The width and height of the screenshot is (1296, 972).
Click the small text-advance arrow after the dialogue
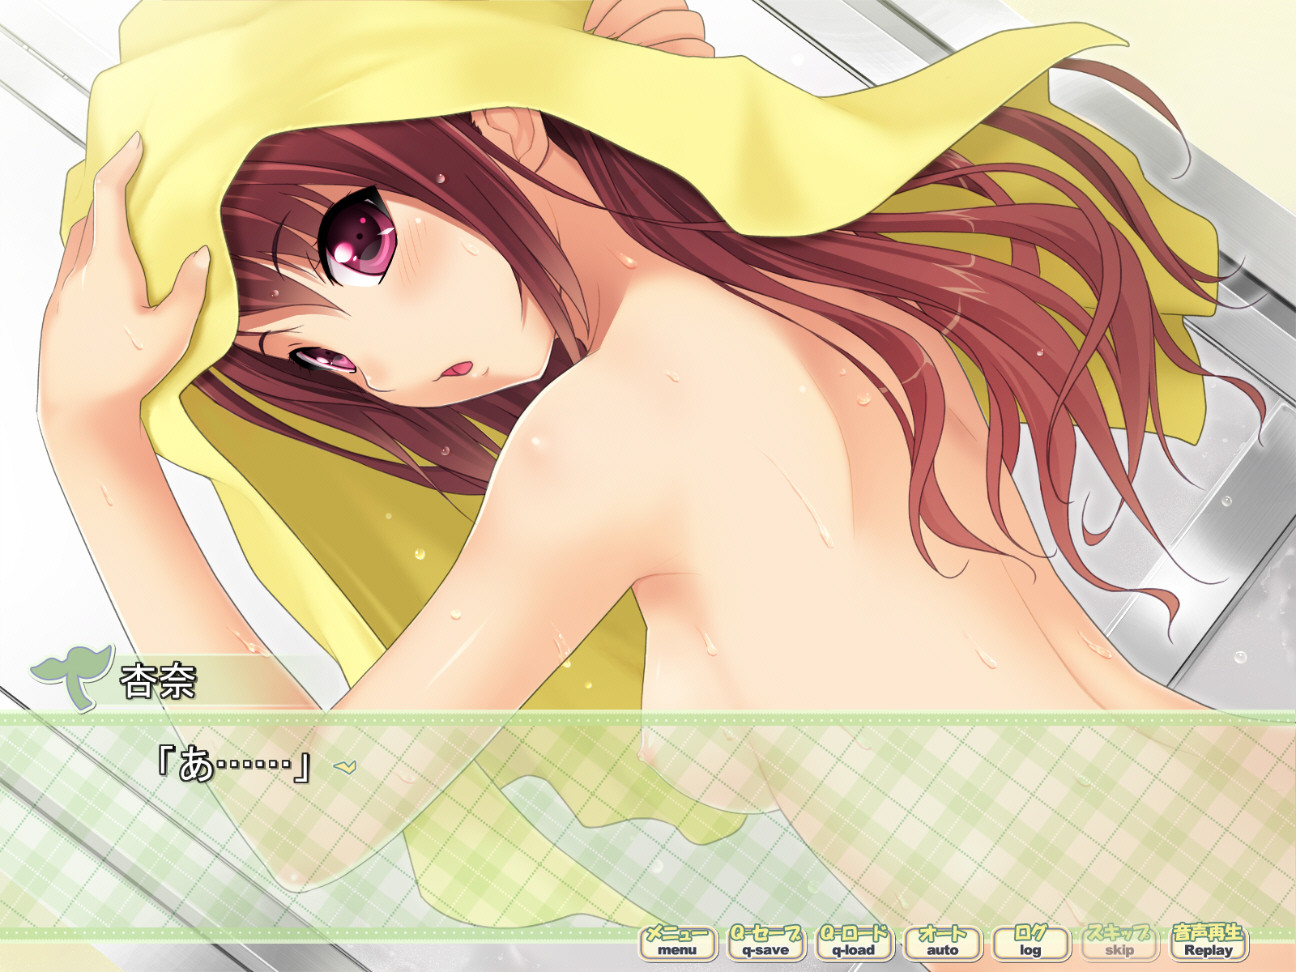[x=345, y=768]
